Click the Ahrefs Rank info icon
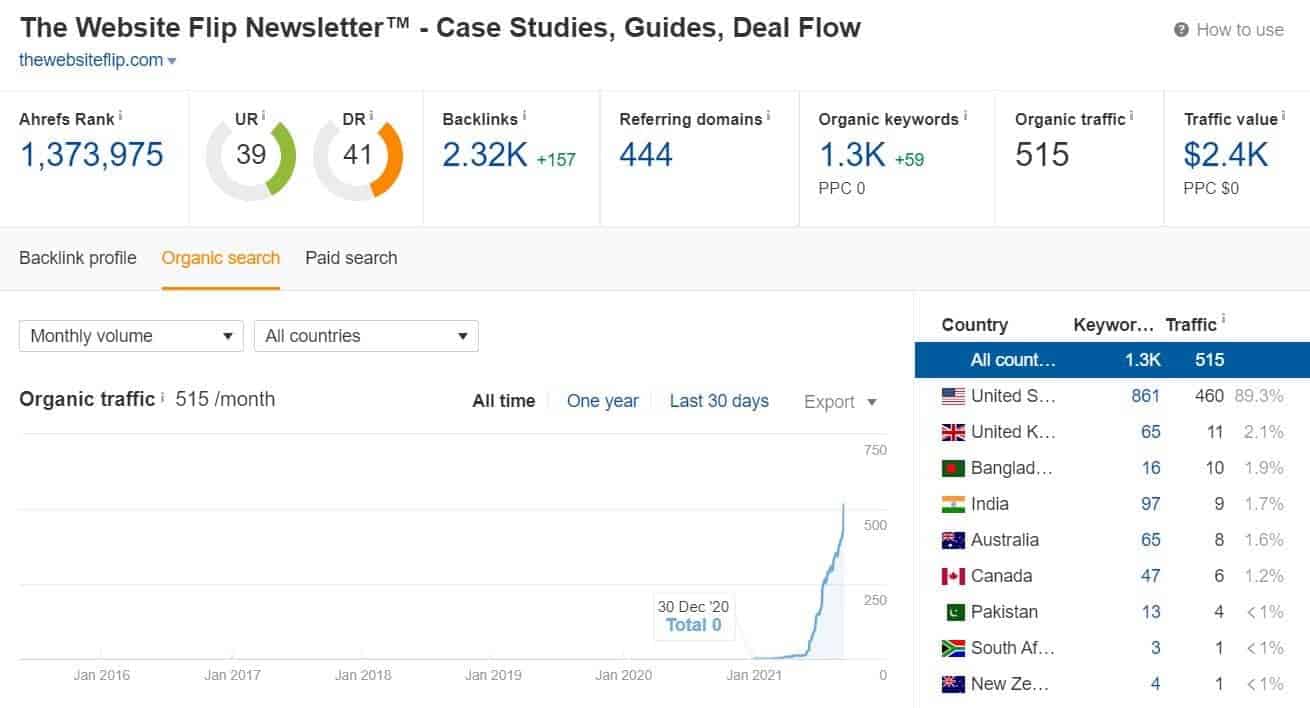 pos(121,116)
